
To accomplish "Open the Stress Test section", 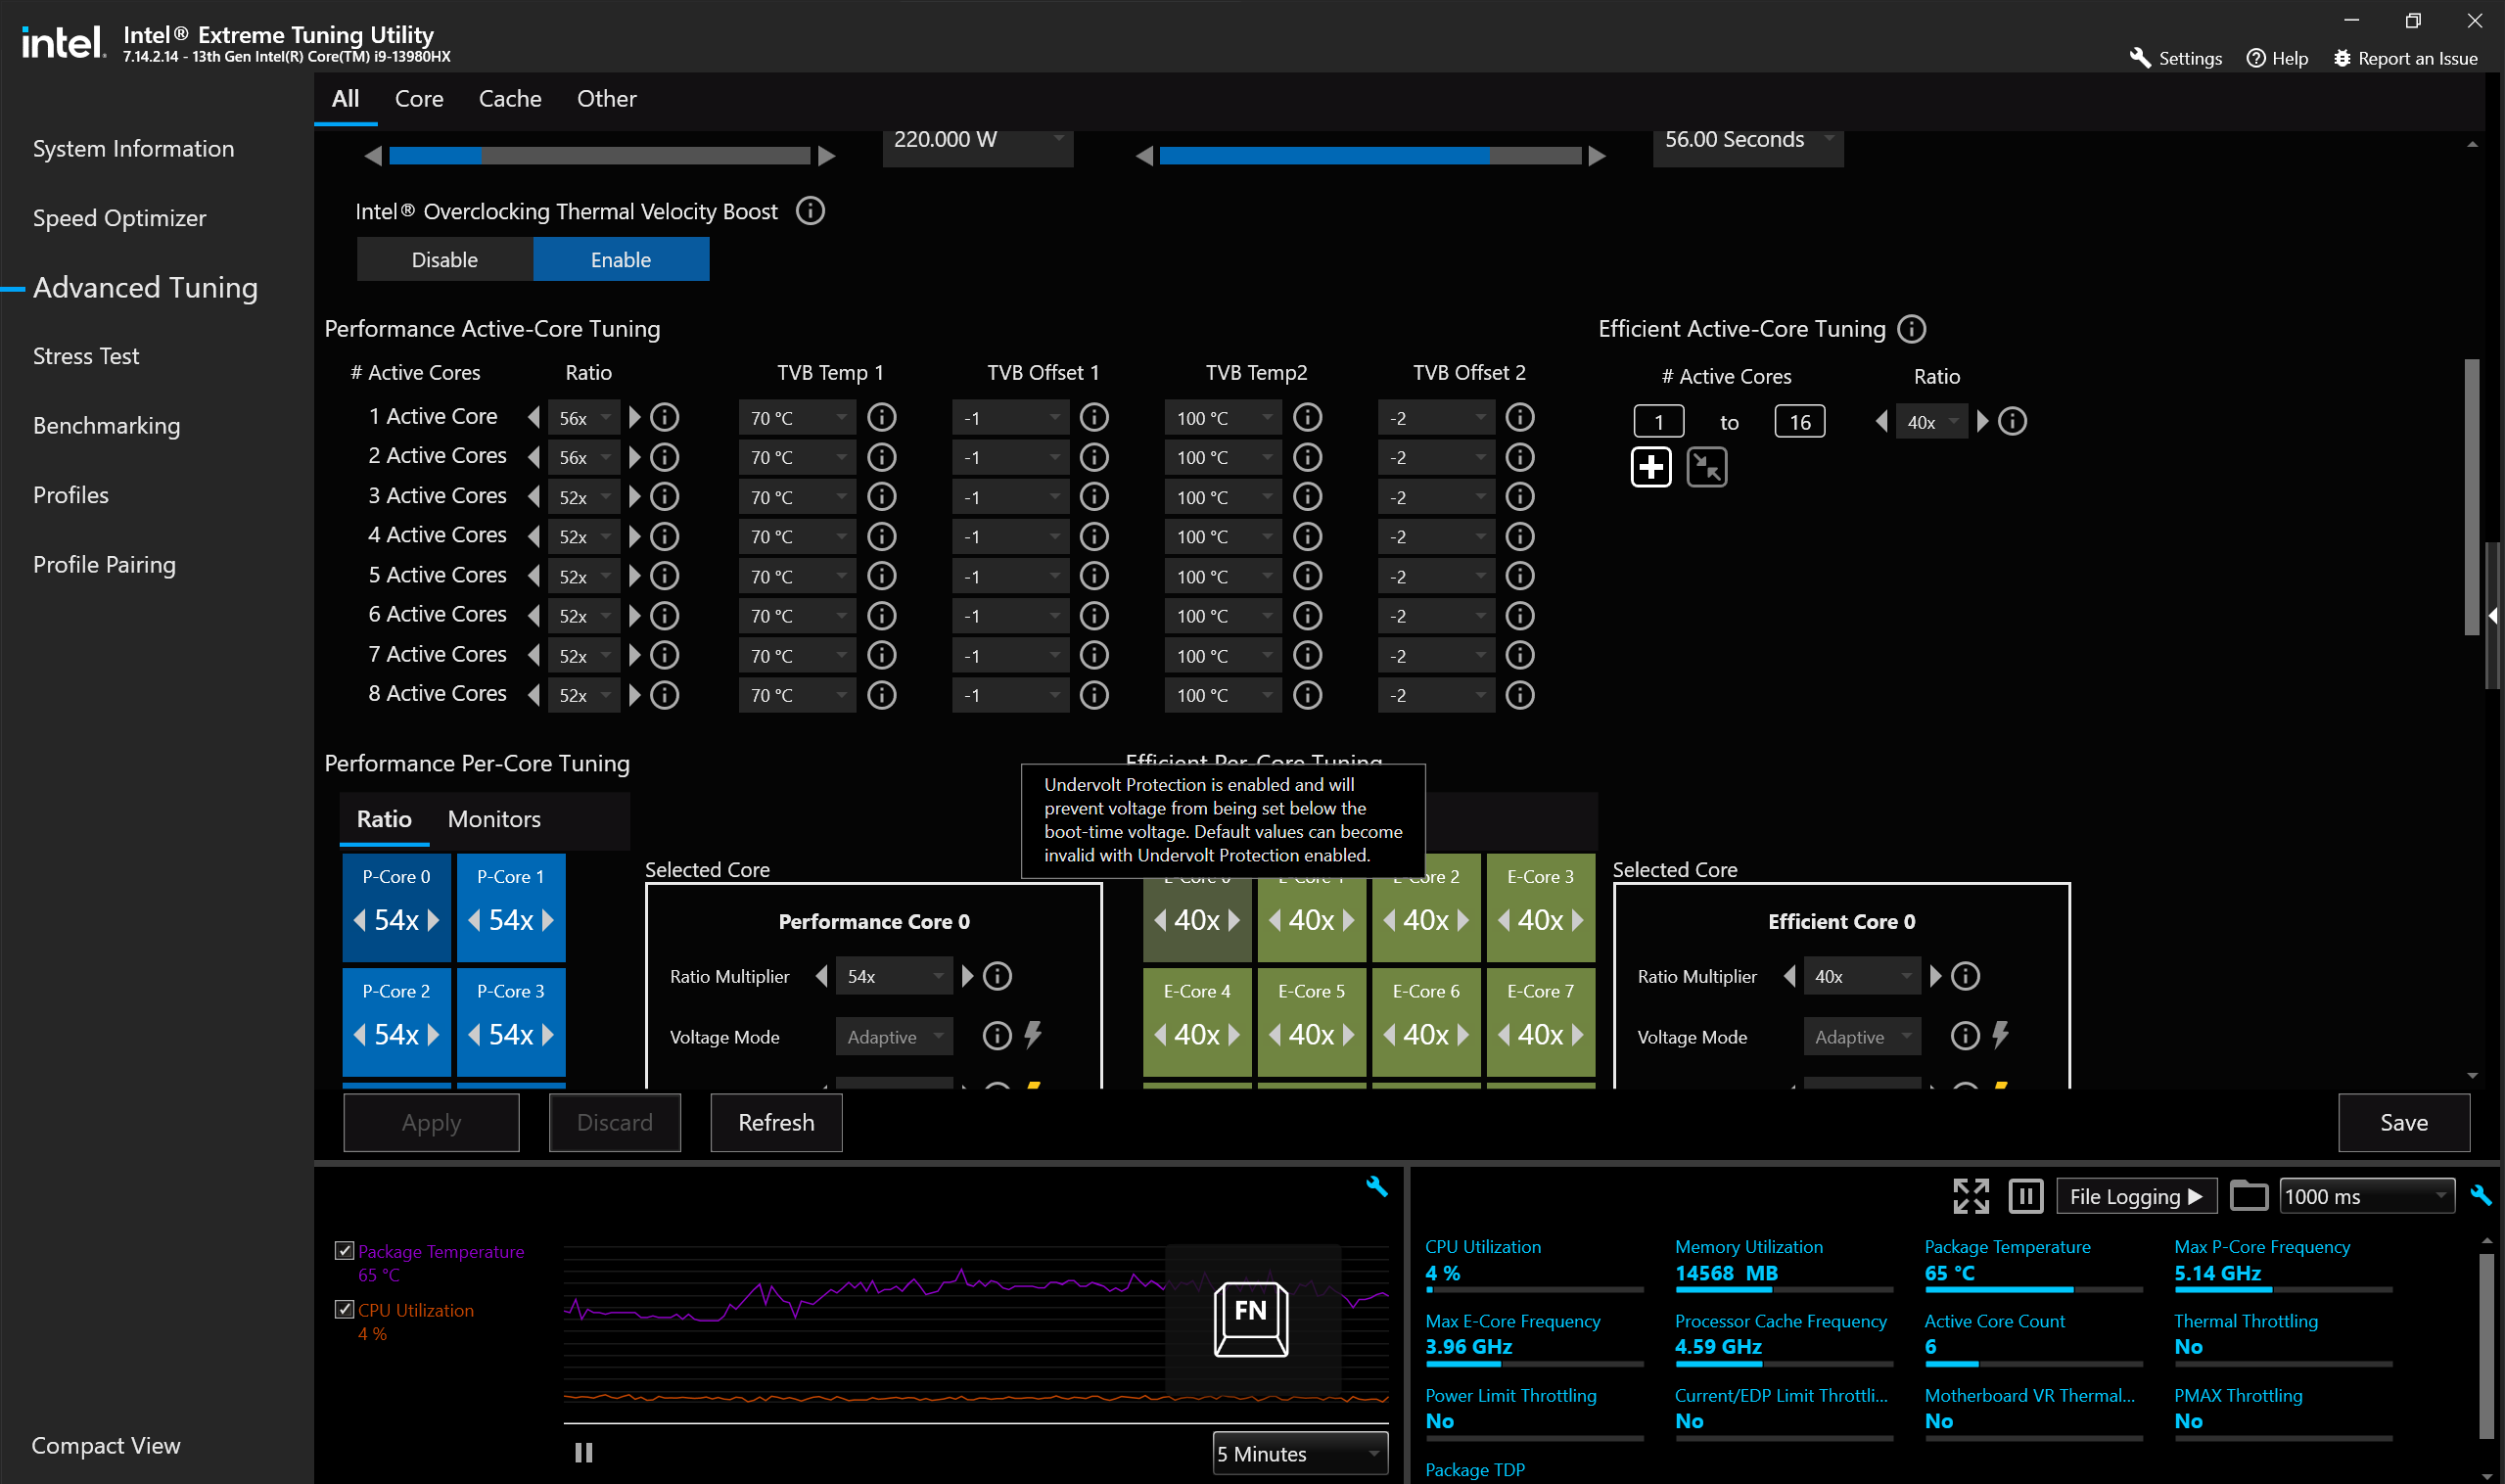I will point(86,356).
